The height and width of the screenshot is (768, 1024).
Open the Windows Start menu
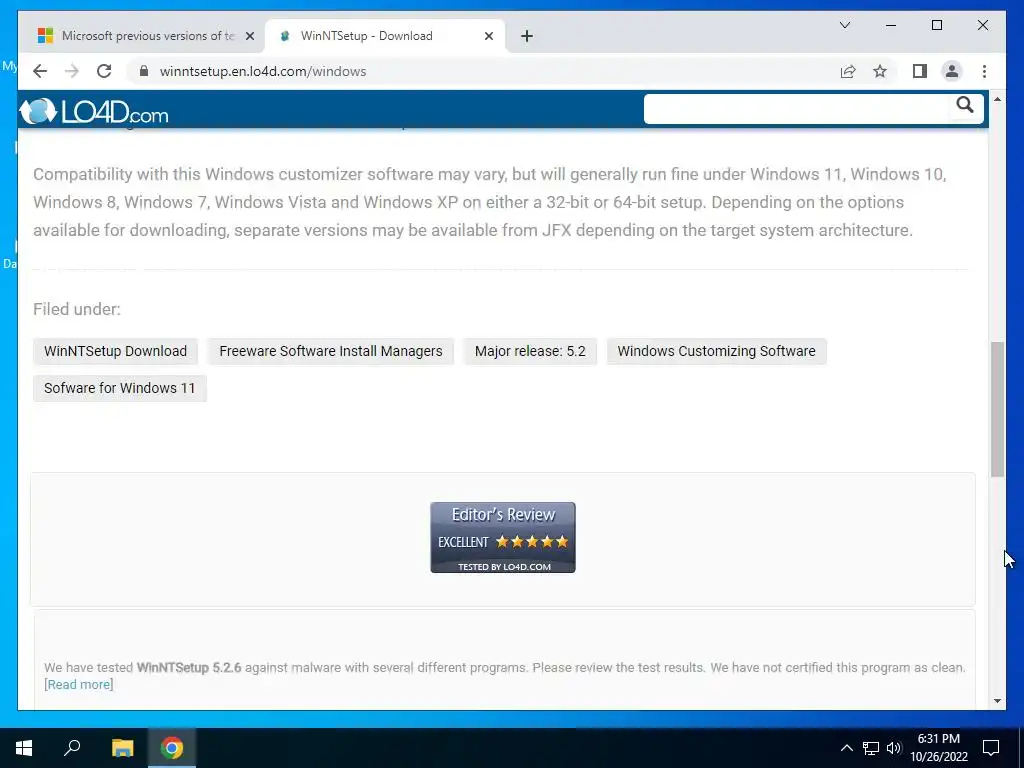24,748
